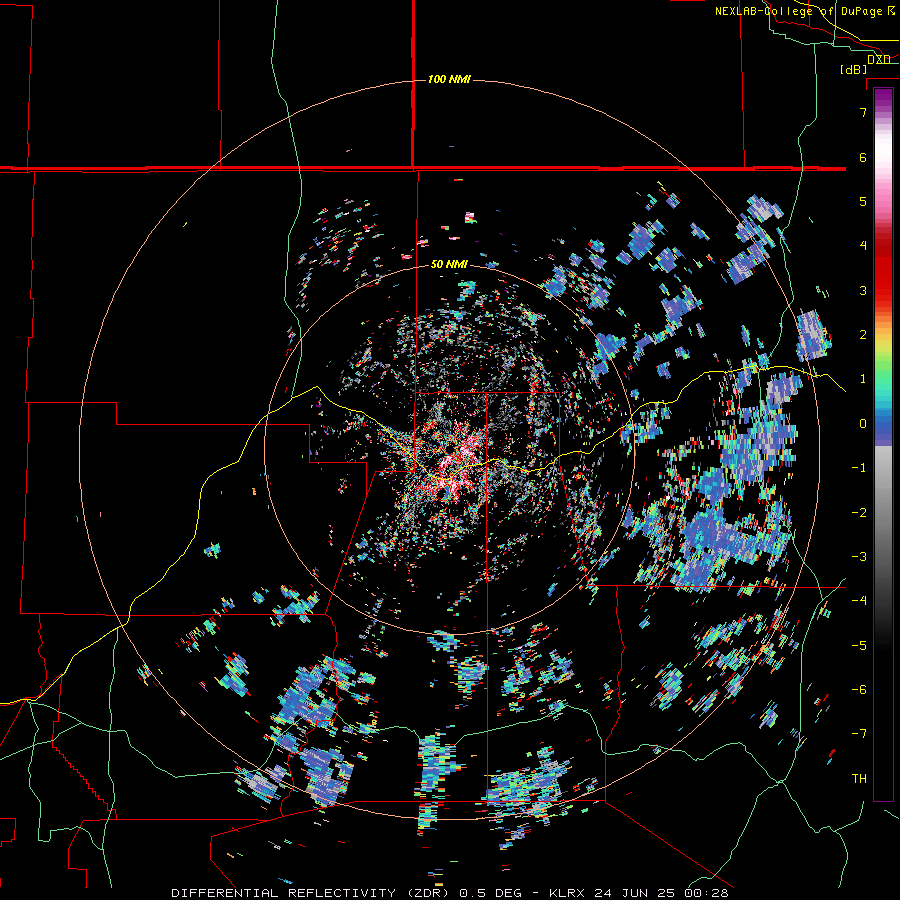The image size is (900, 900).
Task: Click the -7 value on the dB scale
Action: (859, 734)
